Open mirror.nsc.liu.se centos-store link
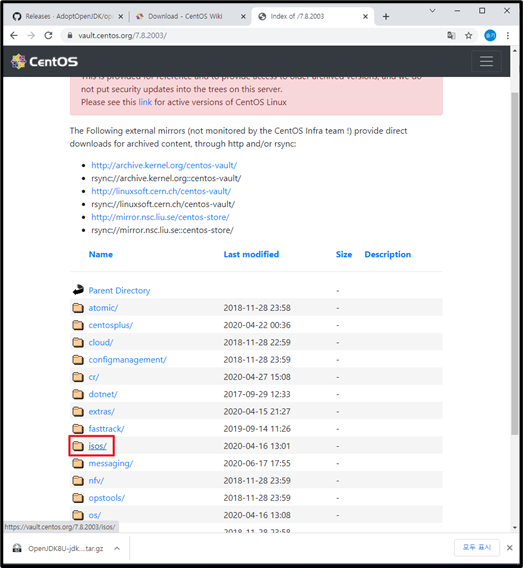This screenshot has height=568, width=523. [160, 217]
